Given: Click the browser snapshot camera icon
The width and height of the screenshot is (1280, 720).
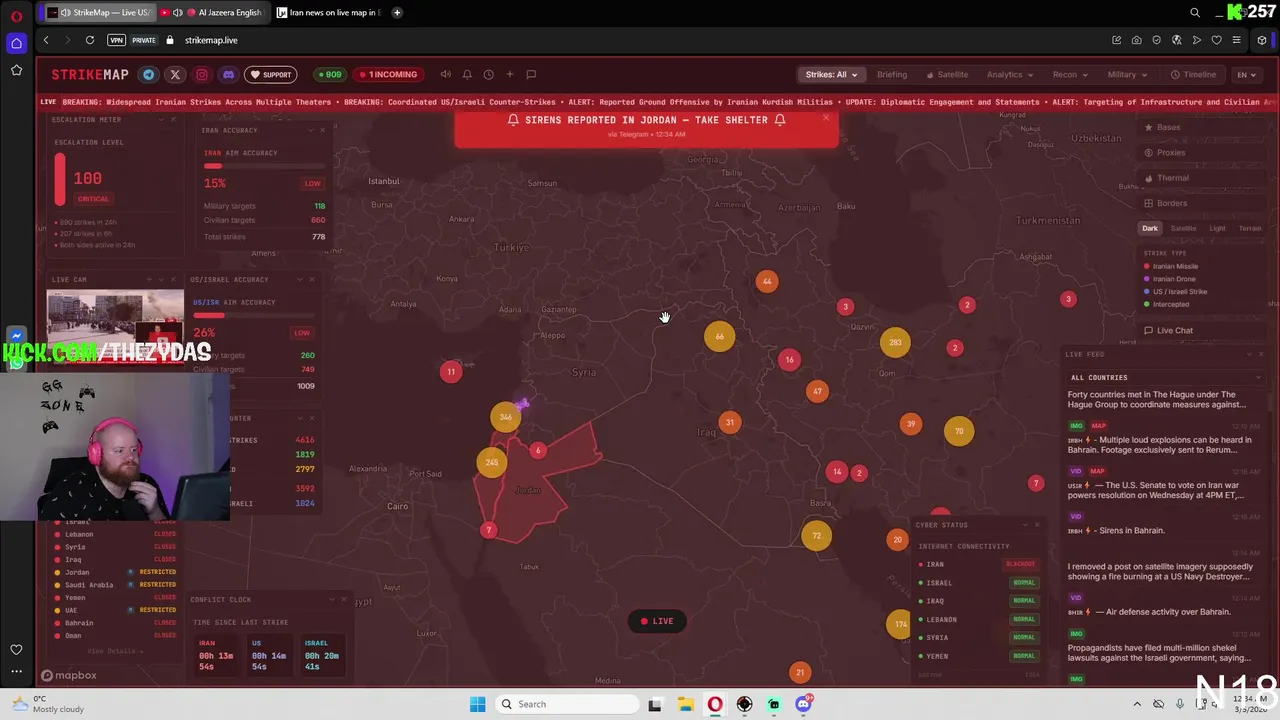Looking at the screenshot, I should pyautogui.click(x=1136, y=40).
